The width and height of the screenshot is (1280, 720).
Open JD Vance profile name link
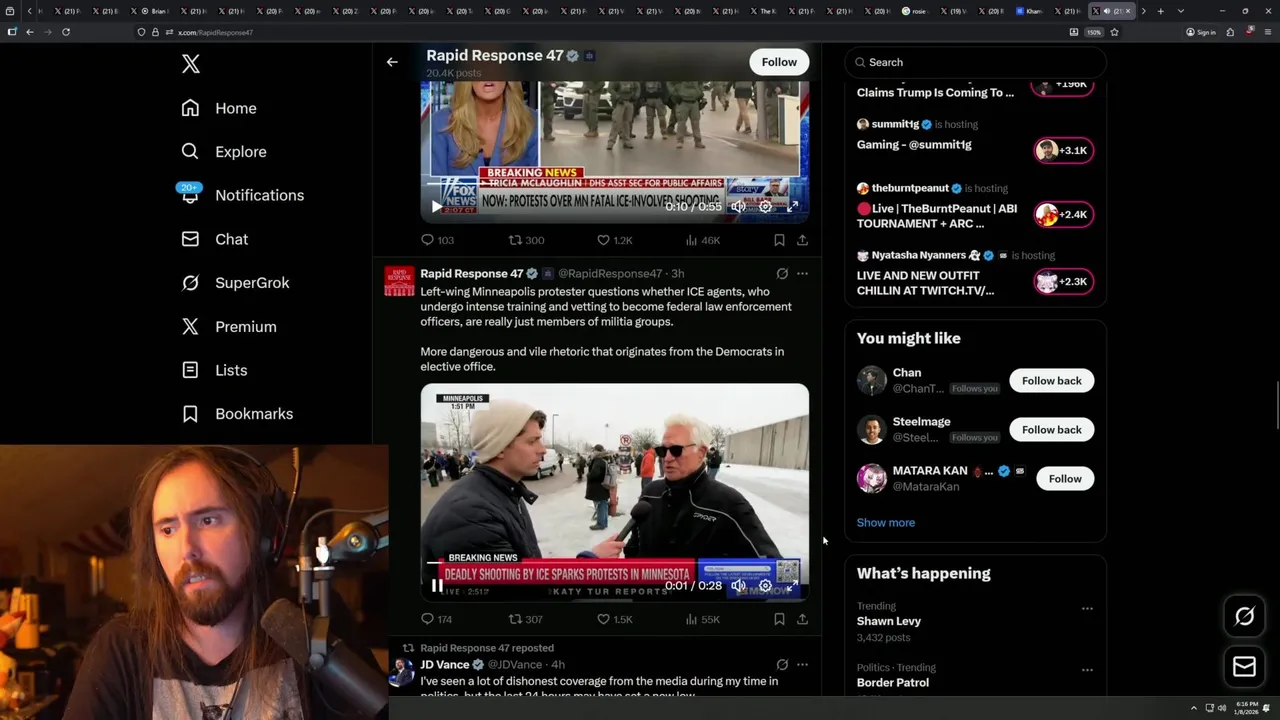(x=445, y=664)
